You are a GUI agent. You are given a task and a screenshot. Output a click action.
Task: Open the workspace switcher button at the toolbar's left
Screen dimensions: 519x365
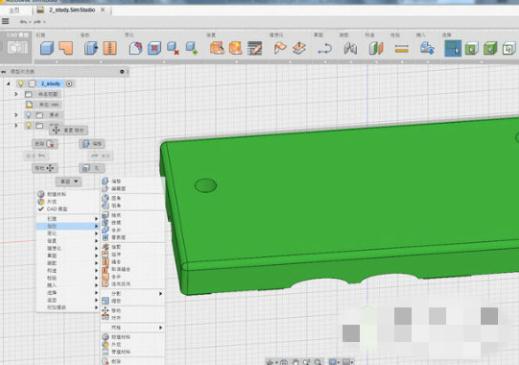coord(16,47)
